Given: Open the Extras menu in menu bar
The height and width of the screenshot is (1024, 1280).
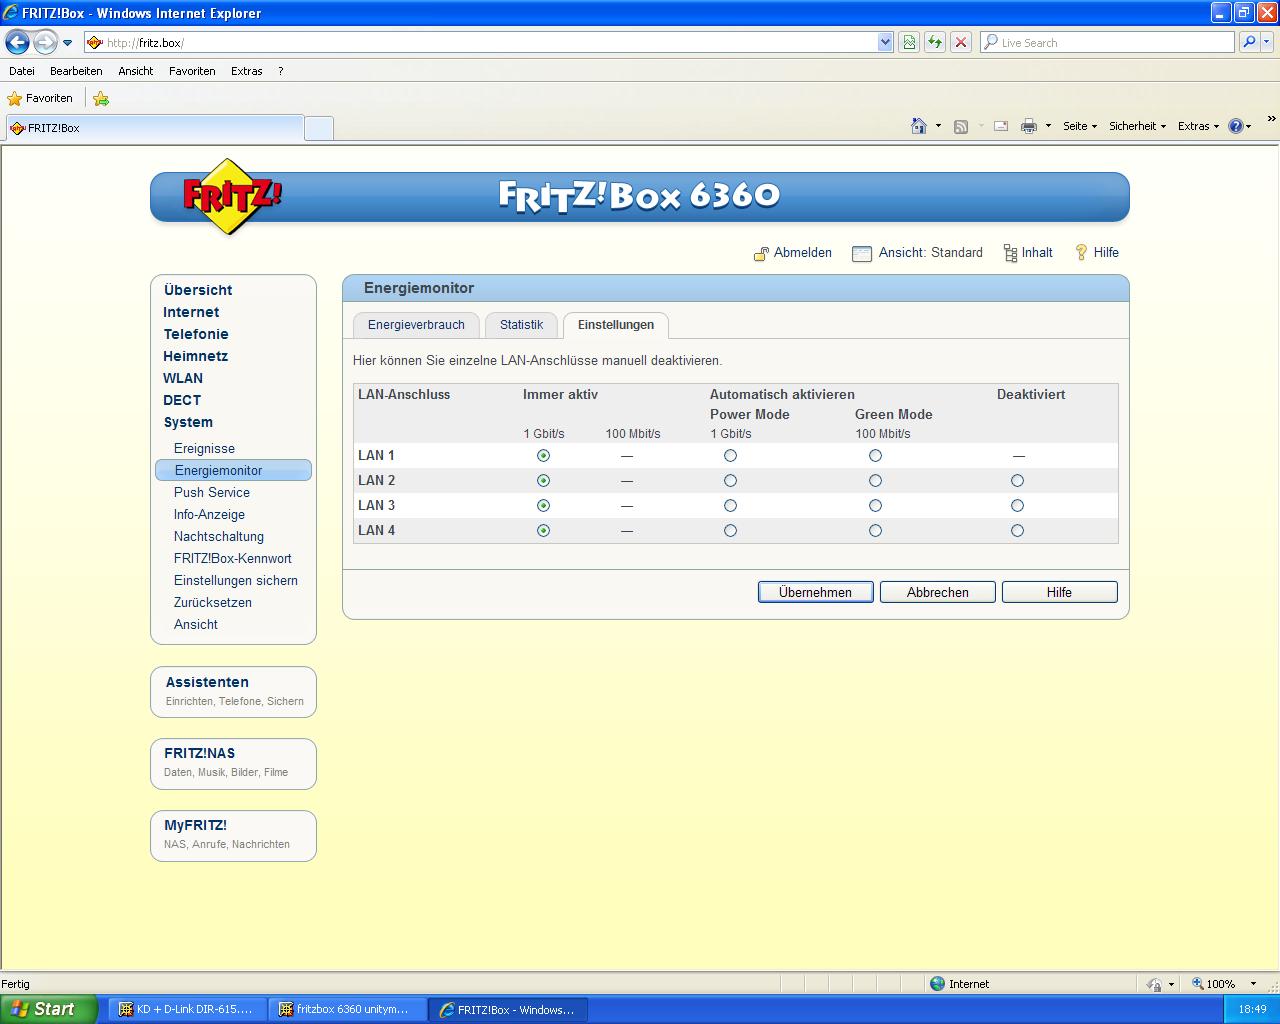Looking at the screenshot, I should click(x=246, y=71).
